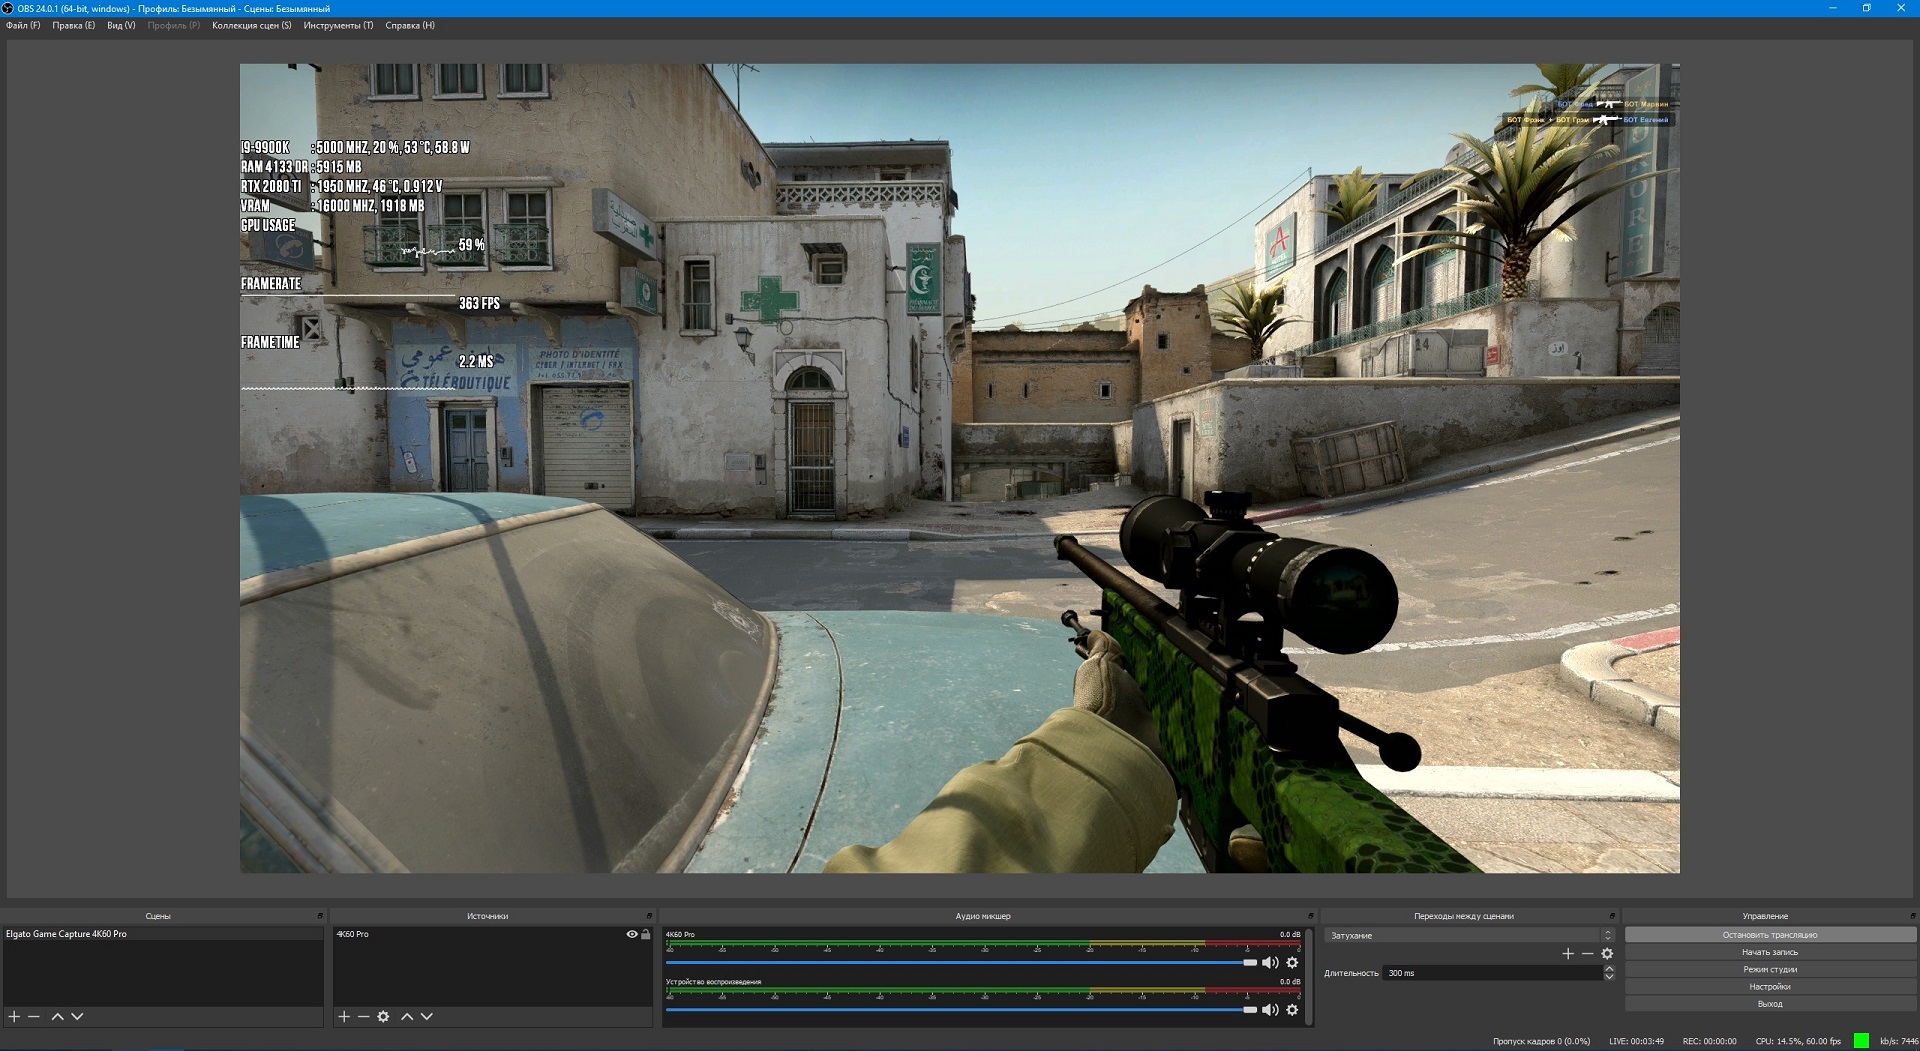This screenshot has width=1920, height=1051.
Task: Click the 4K60 Pro audio level meter
Action: 983,945
